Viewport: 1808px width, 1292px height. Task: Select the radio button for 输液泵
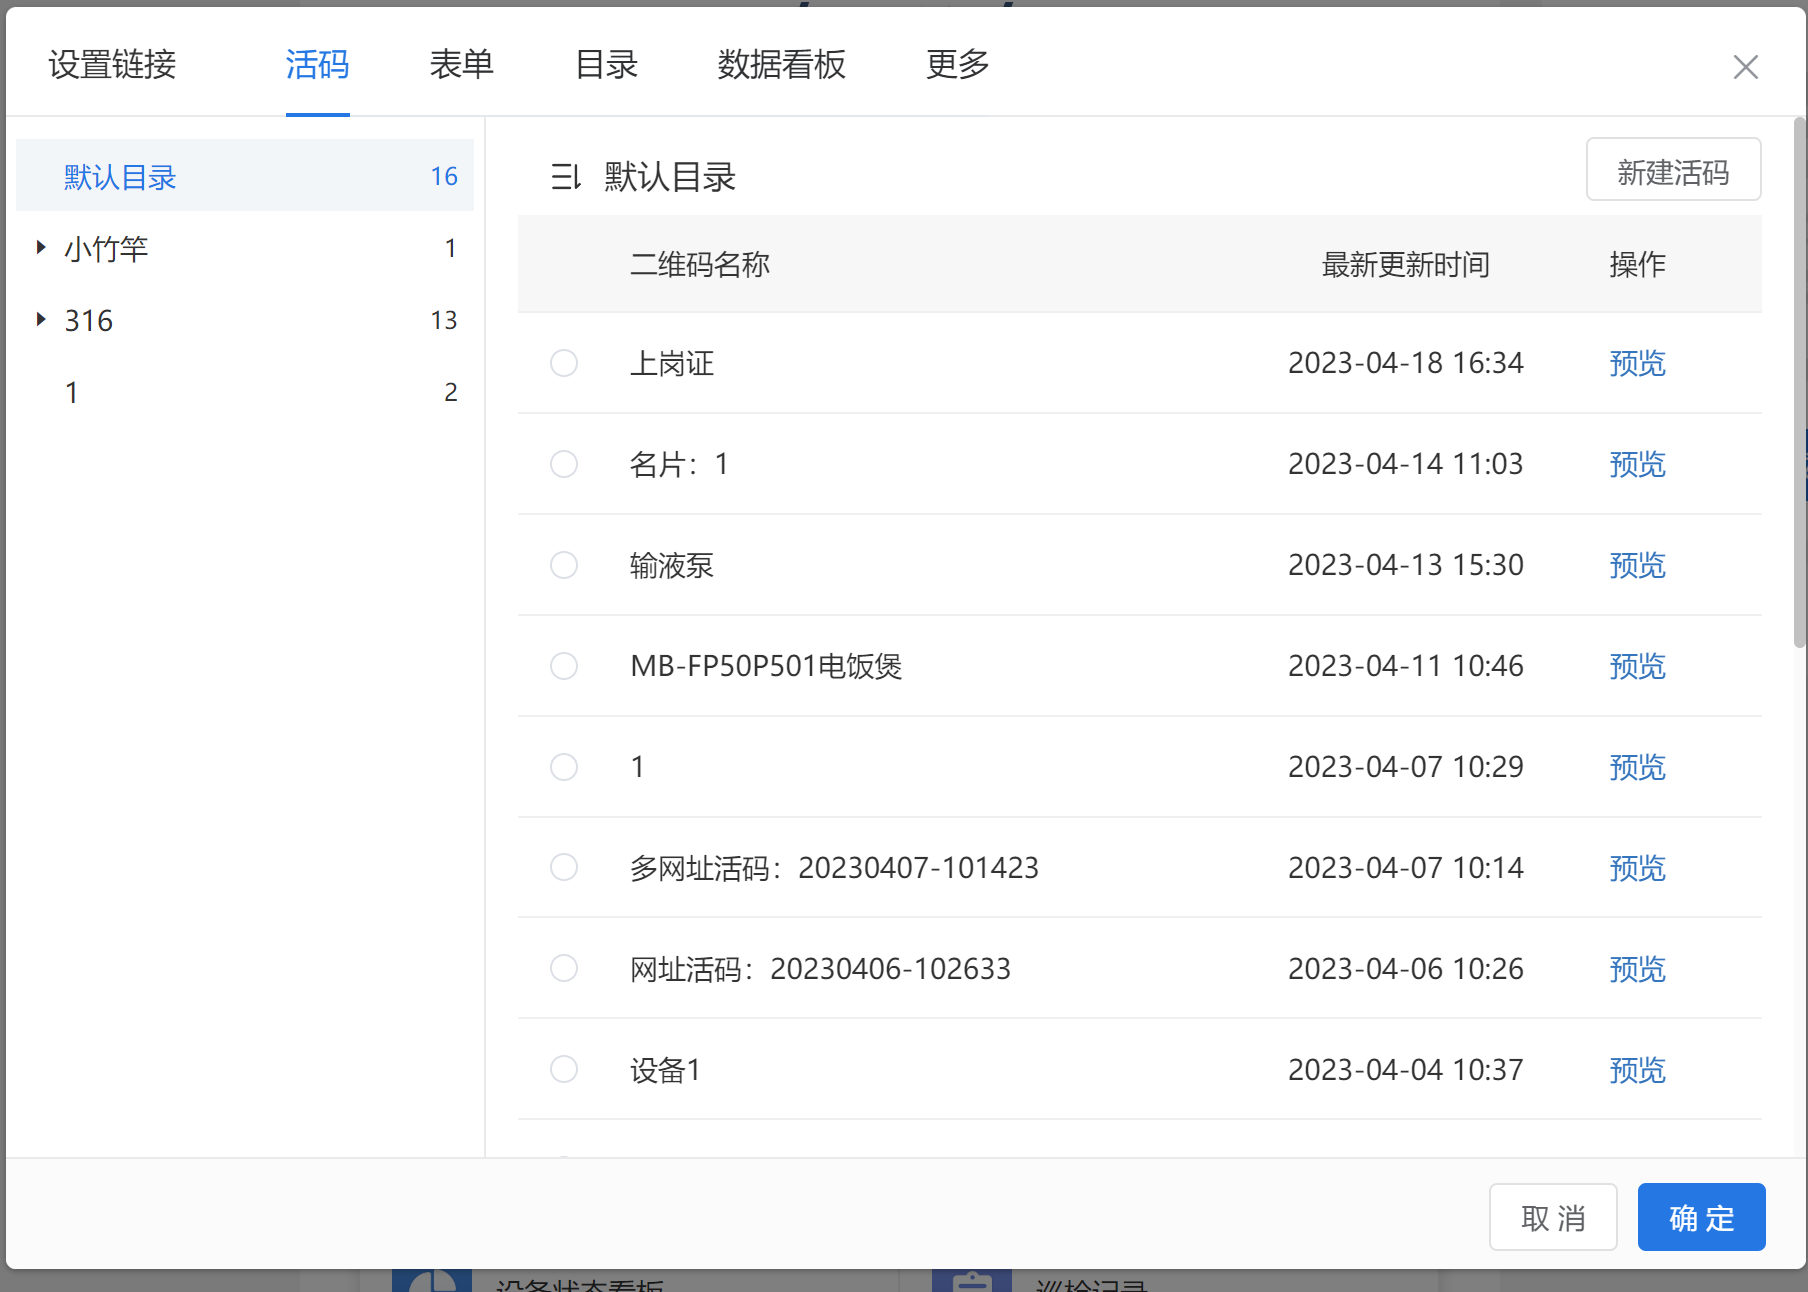point(564,565)
